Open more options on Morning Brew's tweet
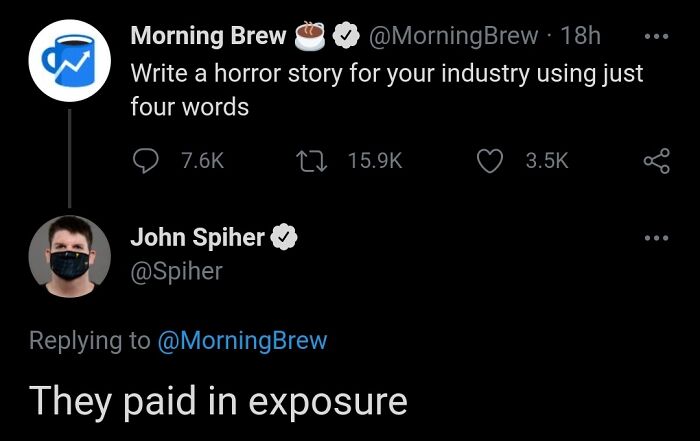 [656, 36]
